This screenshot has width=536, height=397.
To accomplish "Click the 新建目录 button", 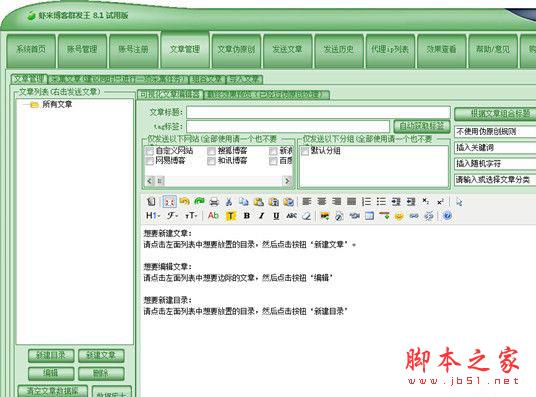I will tap(51, 356).
